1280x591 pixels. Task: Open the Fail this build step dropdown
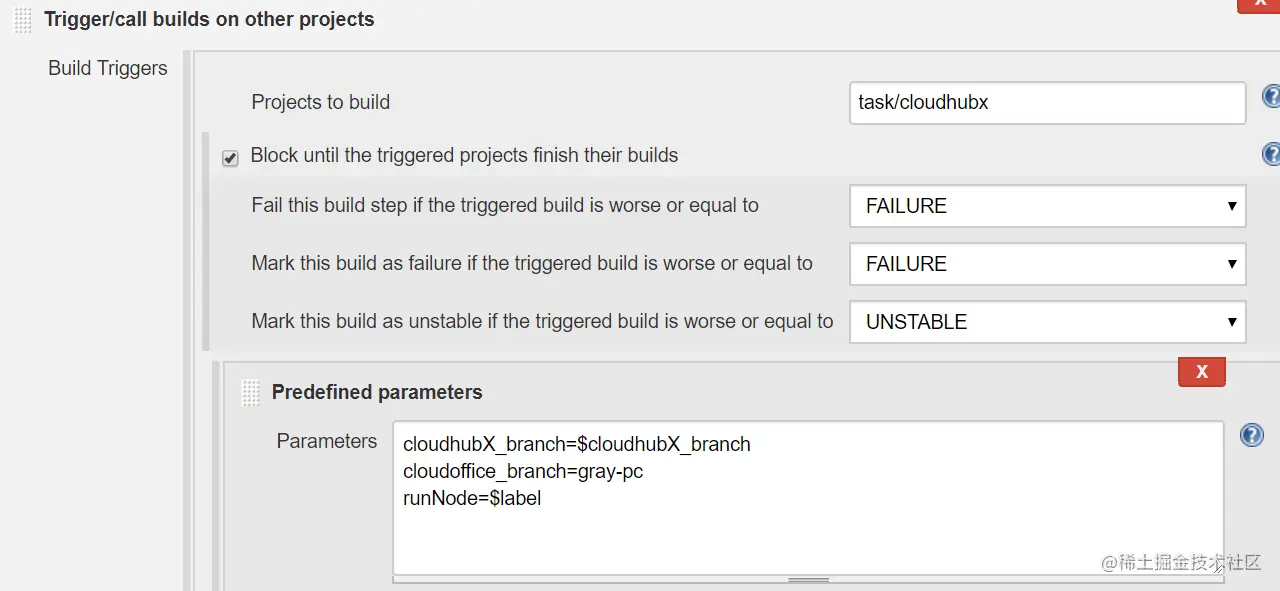(1047, 206)
